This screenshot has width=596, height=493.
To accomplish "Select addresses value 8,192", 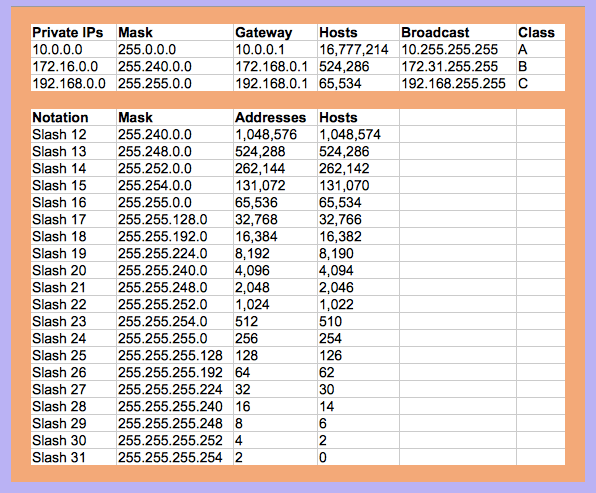I will coord(276,253).
